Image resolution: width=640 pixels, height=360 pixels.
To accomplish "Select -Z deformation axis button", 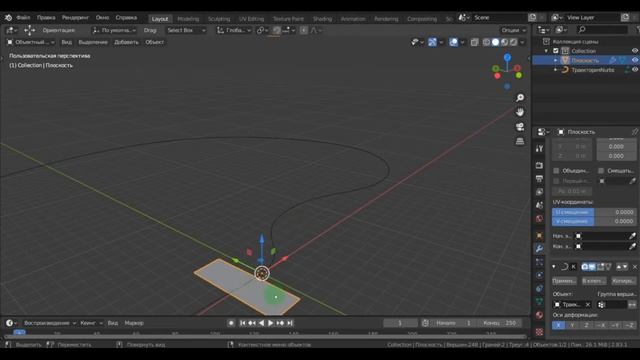I will pos(629,325).
